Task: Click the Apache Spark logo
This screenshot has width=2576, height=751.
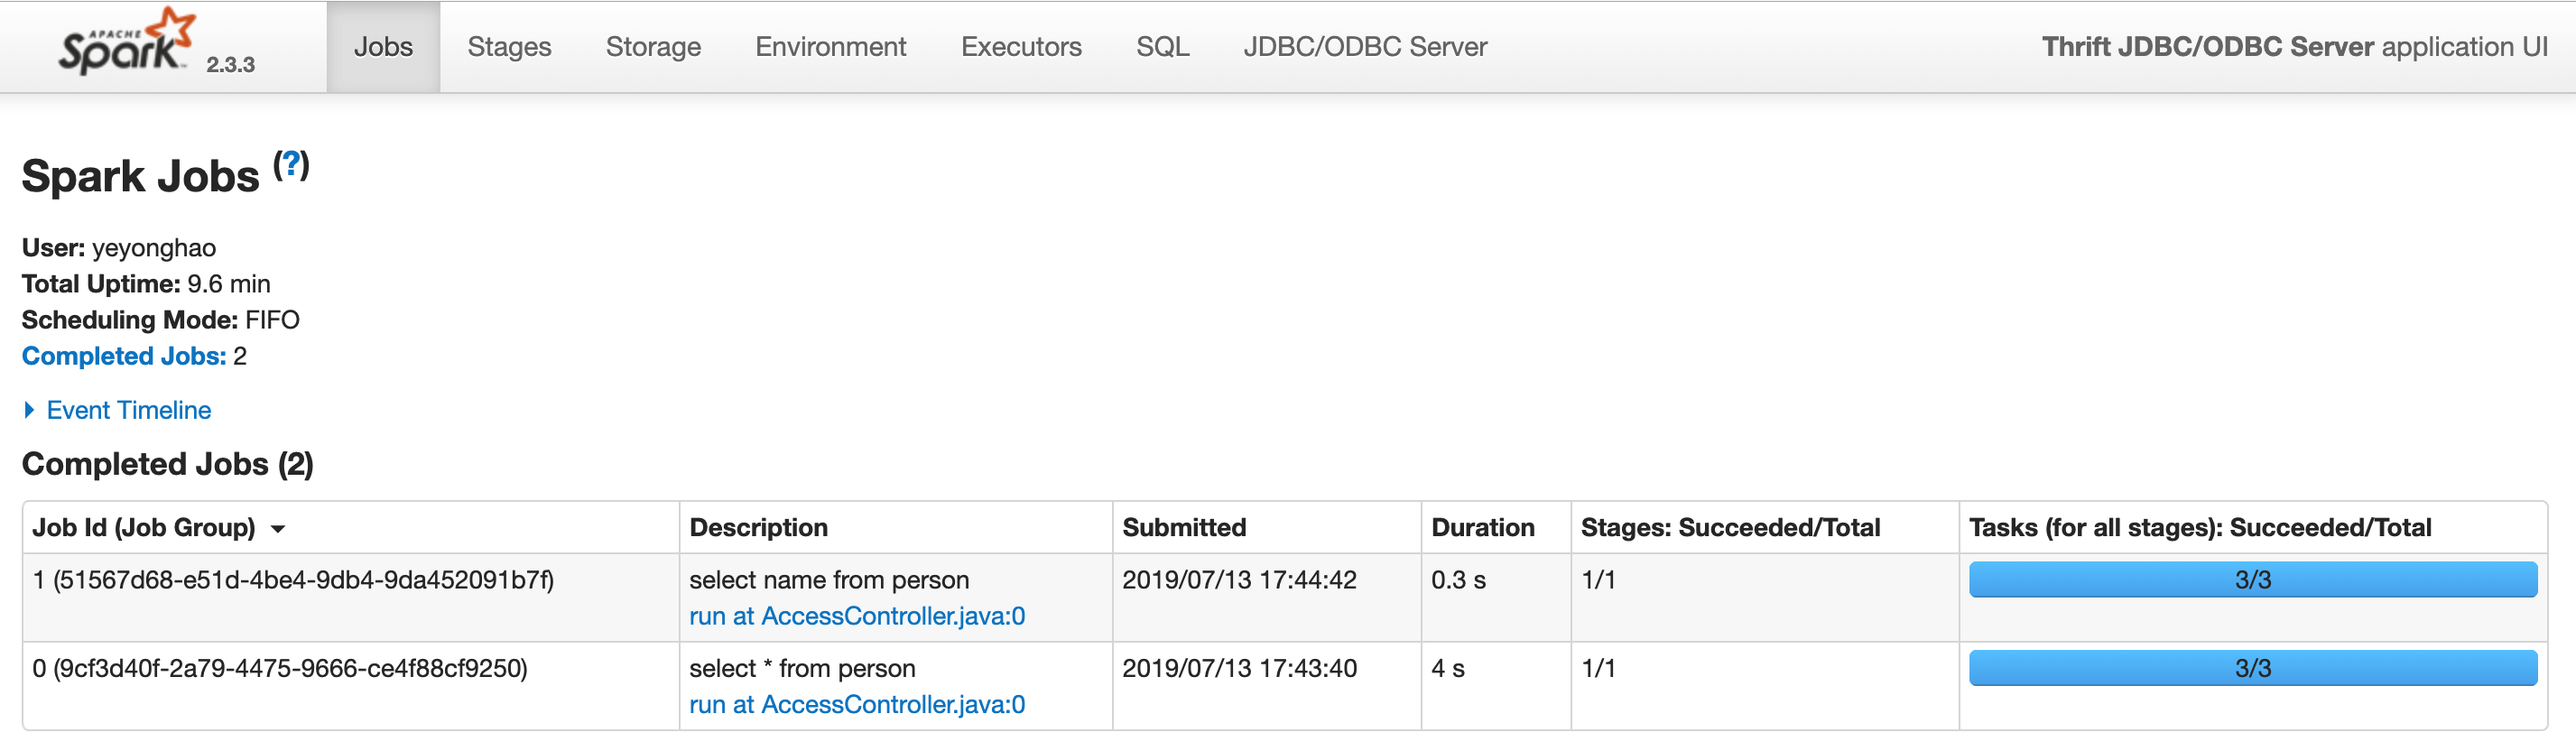Action: click(x=126, y=42)
